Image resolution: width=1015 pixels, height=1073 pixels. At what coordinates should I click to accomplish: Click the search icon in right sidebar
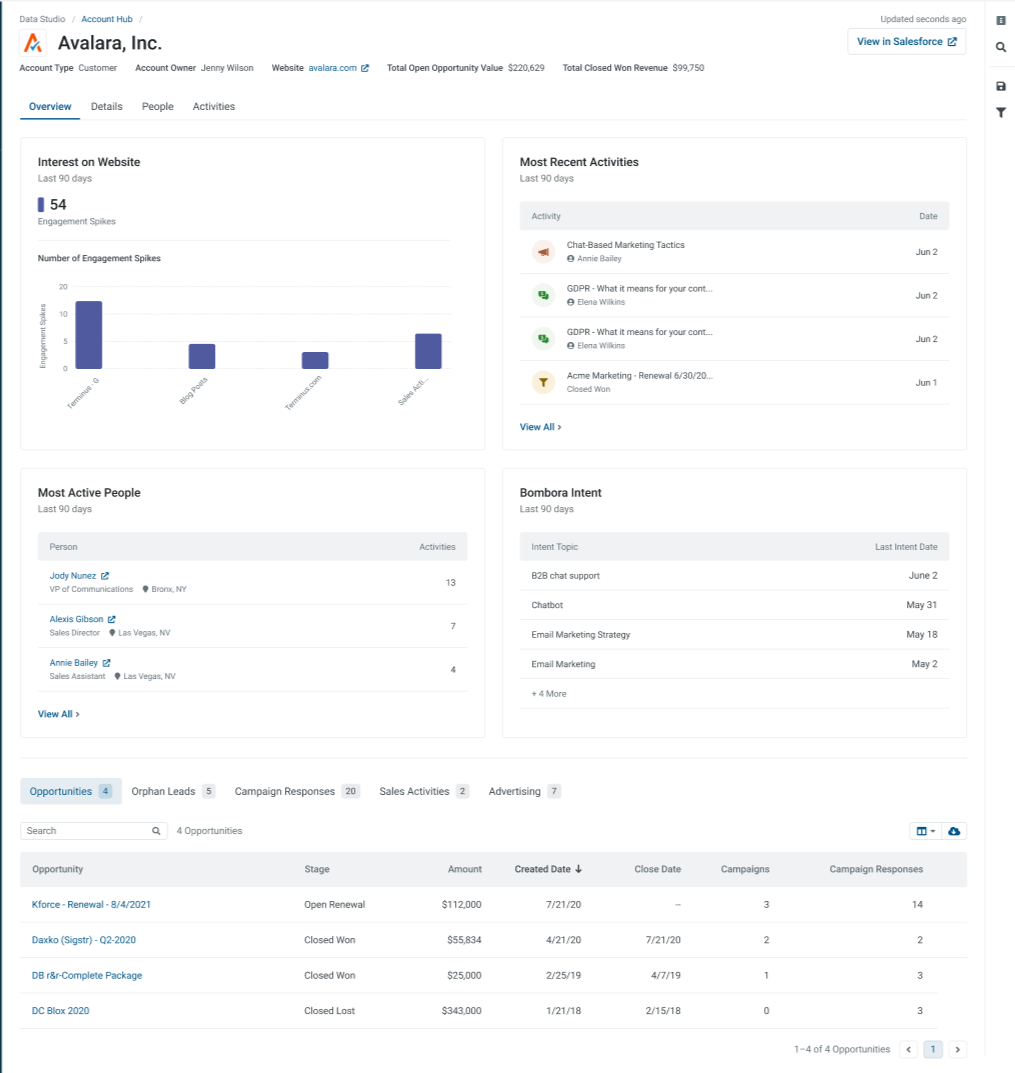1001,47
